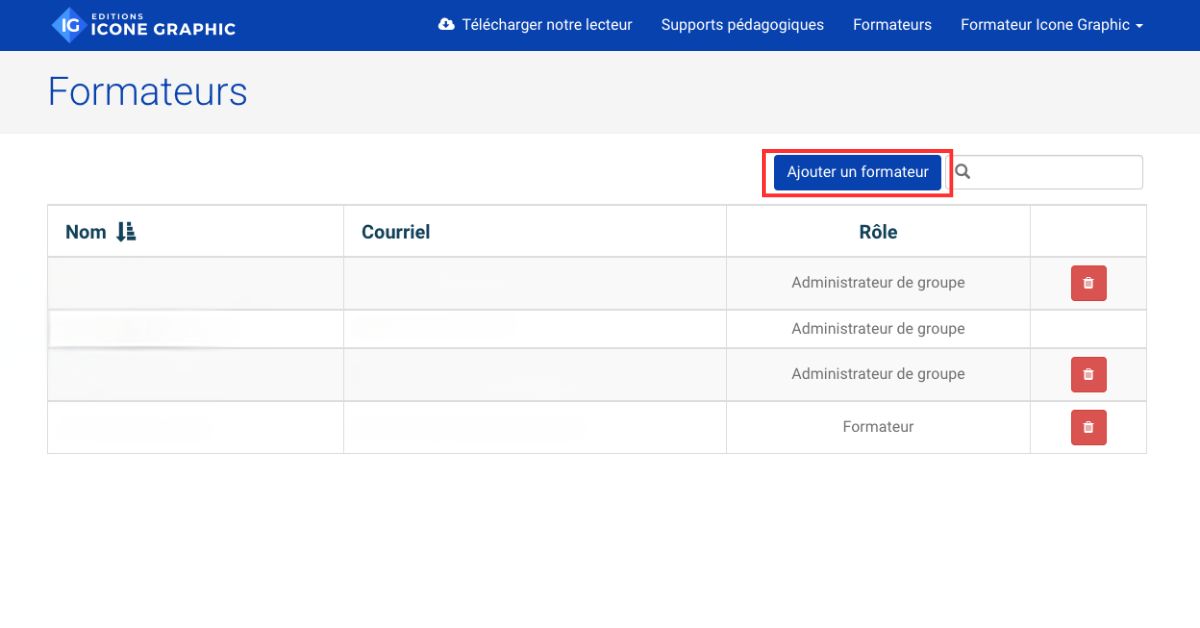Click the Télécharger notre lecteur link
Image resolution: width=1200 pixels, height=628 pixels.
546,25
